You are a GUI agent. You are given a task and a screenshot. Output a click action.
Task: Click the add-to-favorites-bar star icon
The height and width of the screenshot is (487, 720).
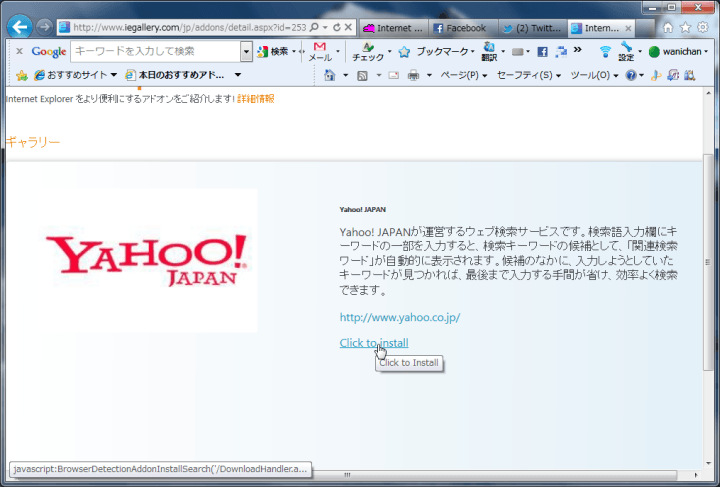click(x=21, y=75)
